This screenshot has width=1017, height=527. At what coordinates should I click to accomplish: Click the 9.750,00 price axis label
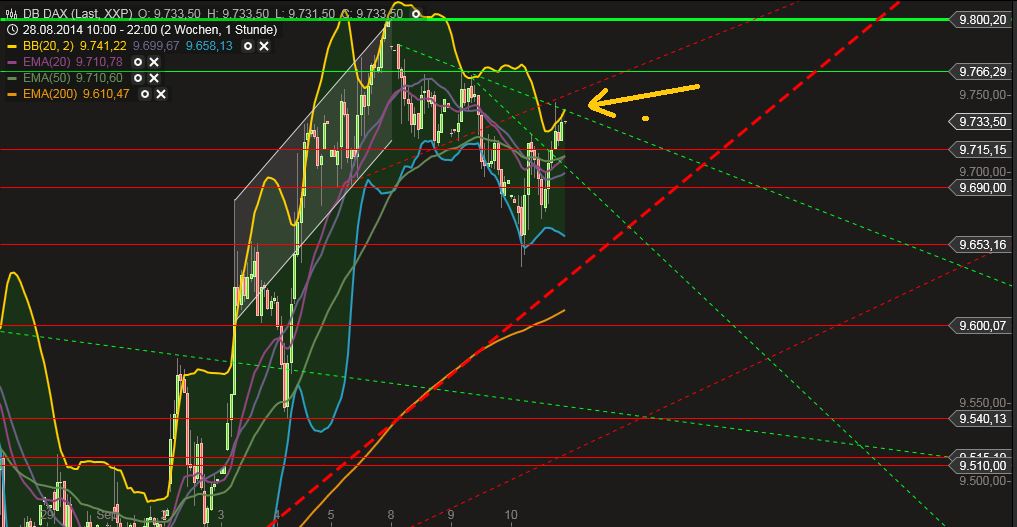coord(983,95)
